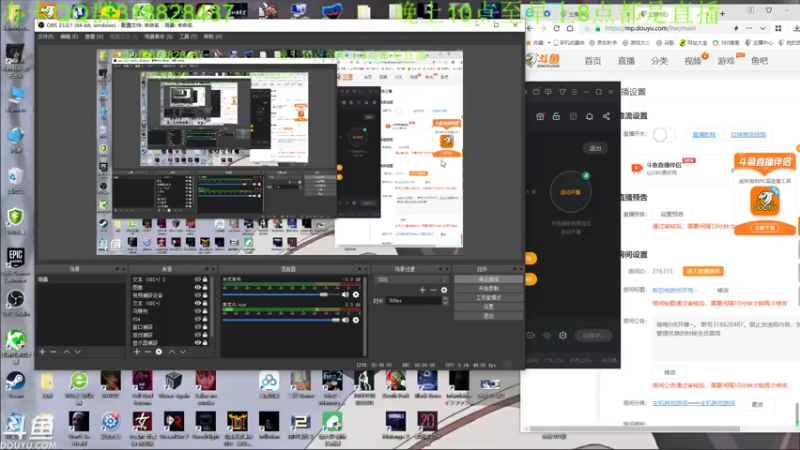
Task: Open the 工具 menu in OBS
Action: click(188, 37)
